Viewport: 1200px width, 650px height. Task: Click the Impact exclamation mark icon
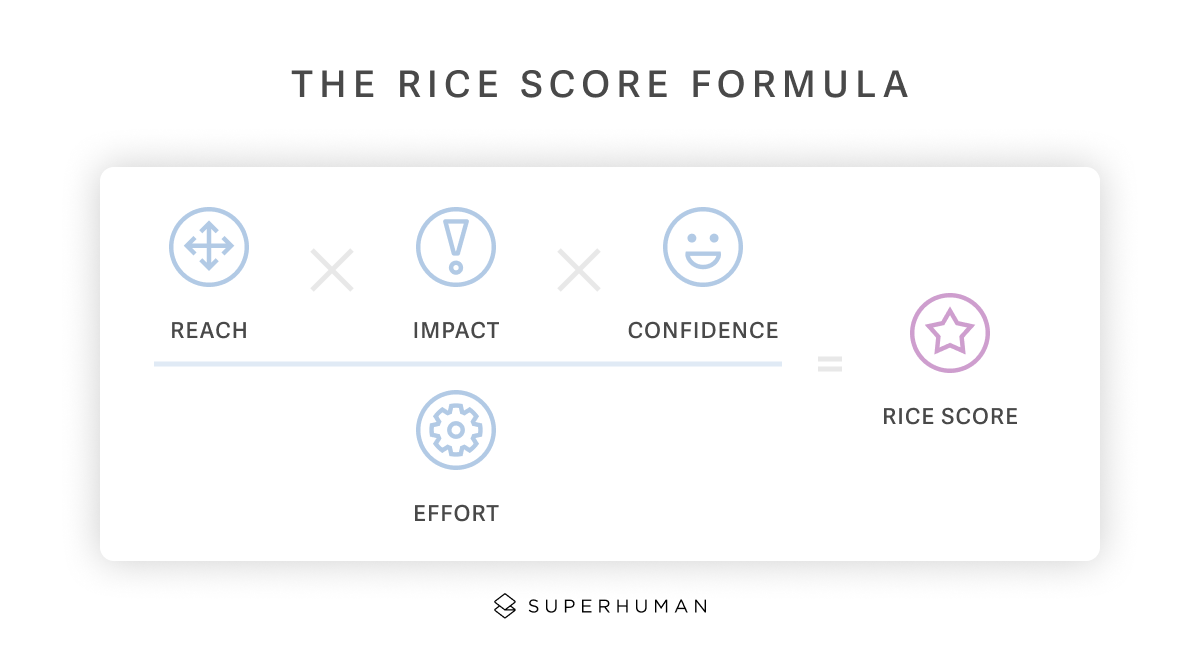coord(456,247)
